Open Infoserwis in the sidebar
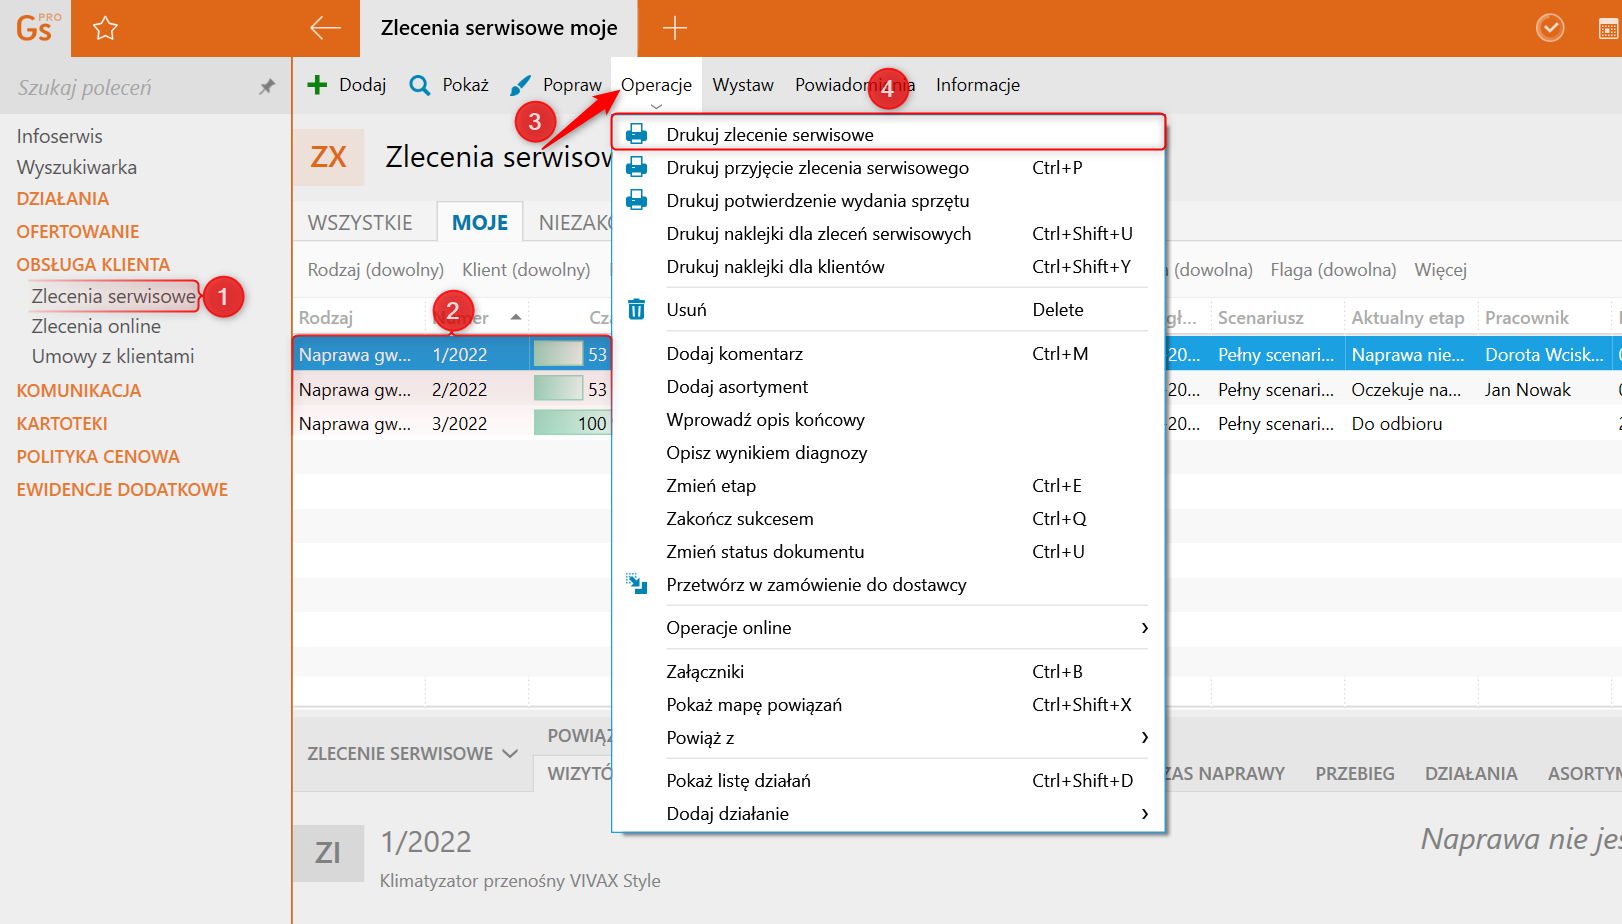This screenshot has height=924, width=1622. click(59, 136)
